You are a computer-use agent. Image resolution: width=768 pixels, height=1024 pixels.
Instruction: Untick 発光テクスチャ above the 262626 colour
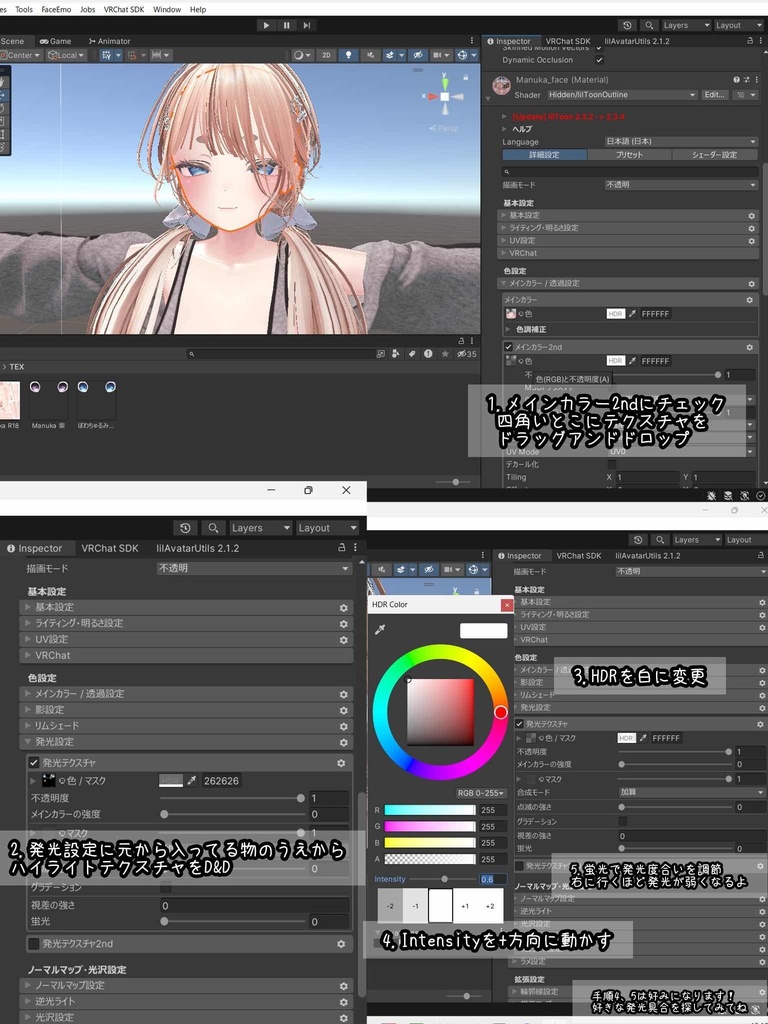pos(34,762)
